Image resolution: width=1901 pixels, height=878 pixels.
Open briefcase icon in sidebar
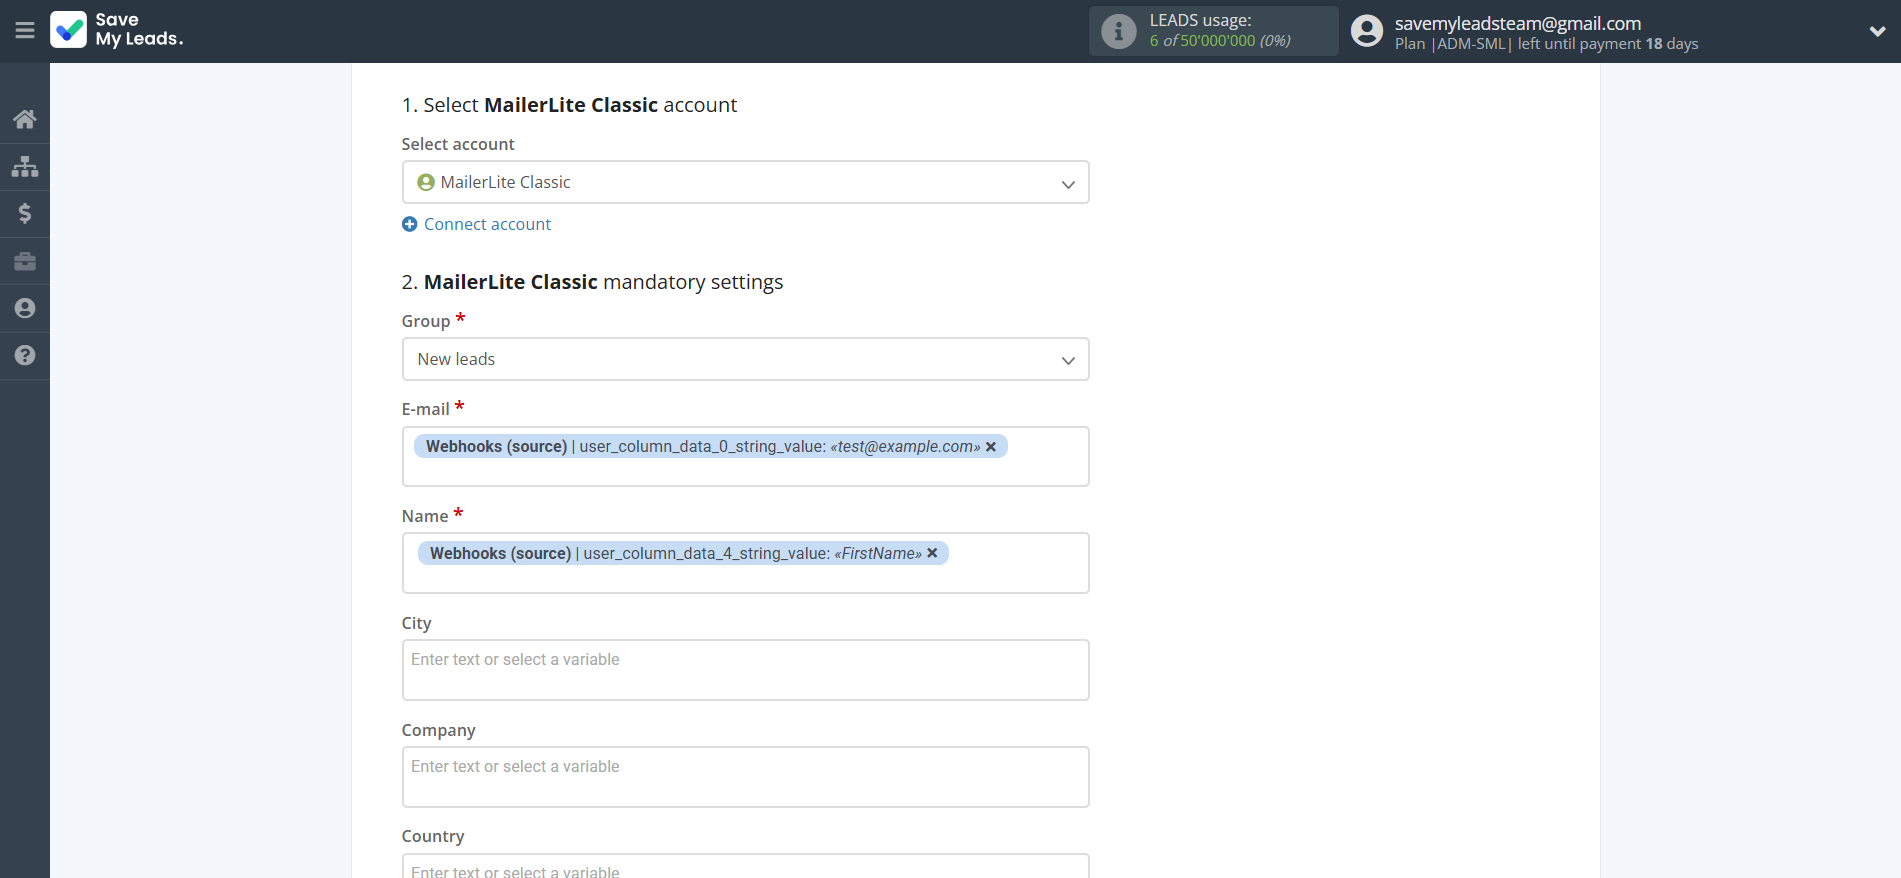(25, 261)
